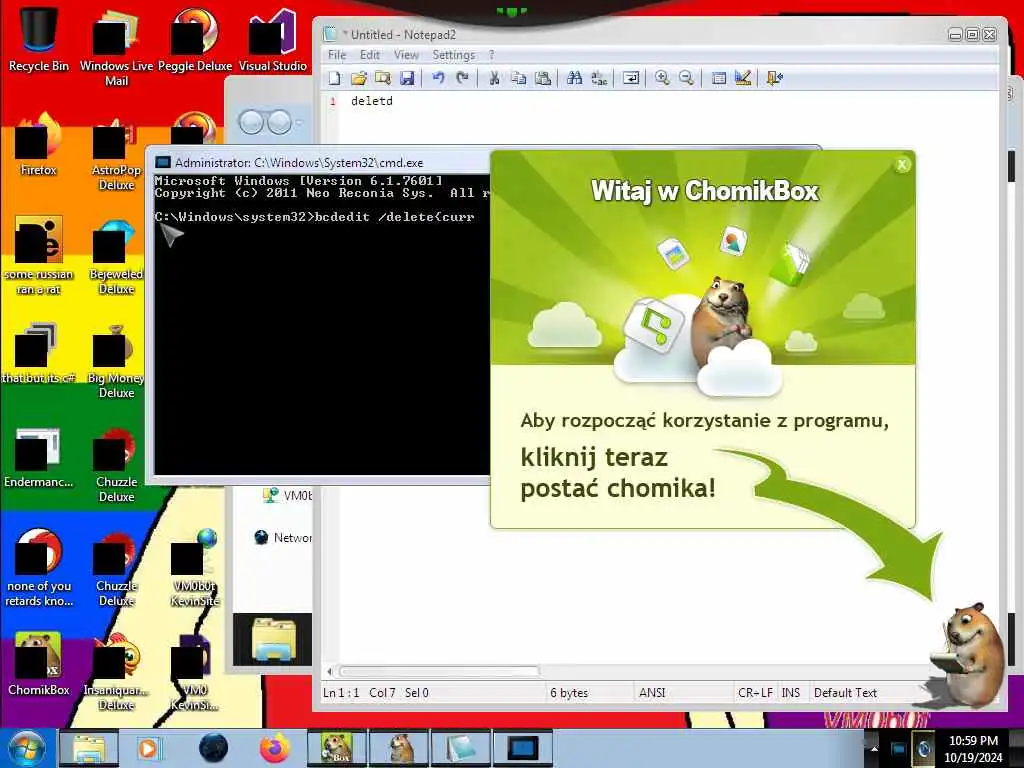
Task: Click the Open file icon in Notepad2
Action: tap(358, 78)
